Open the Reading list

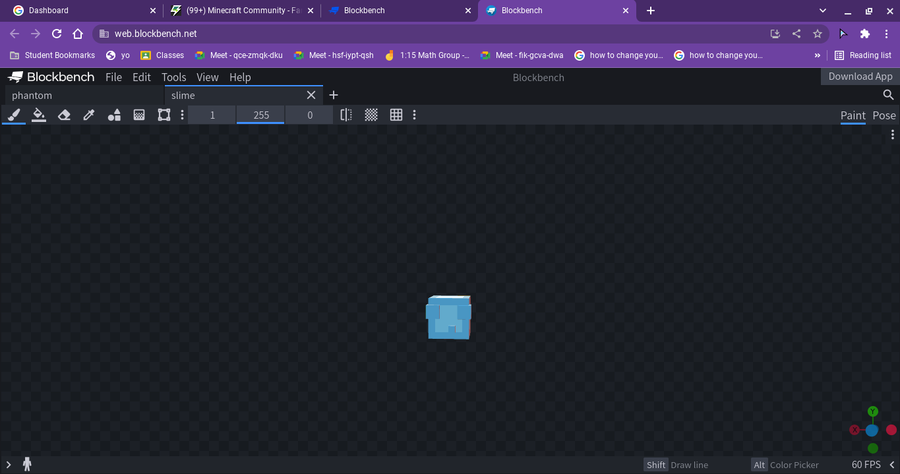point(863,55)
